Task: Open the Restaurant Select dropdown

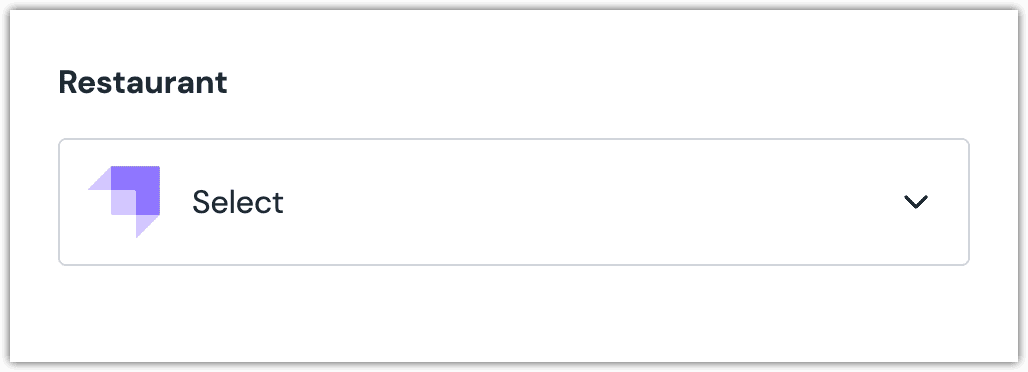Action: pos(513,202)
